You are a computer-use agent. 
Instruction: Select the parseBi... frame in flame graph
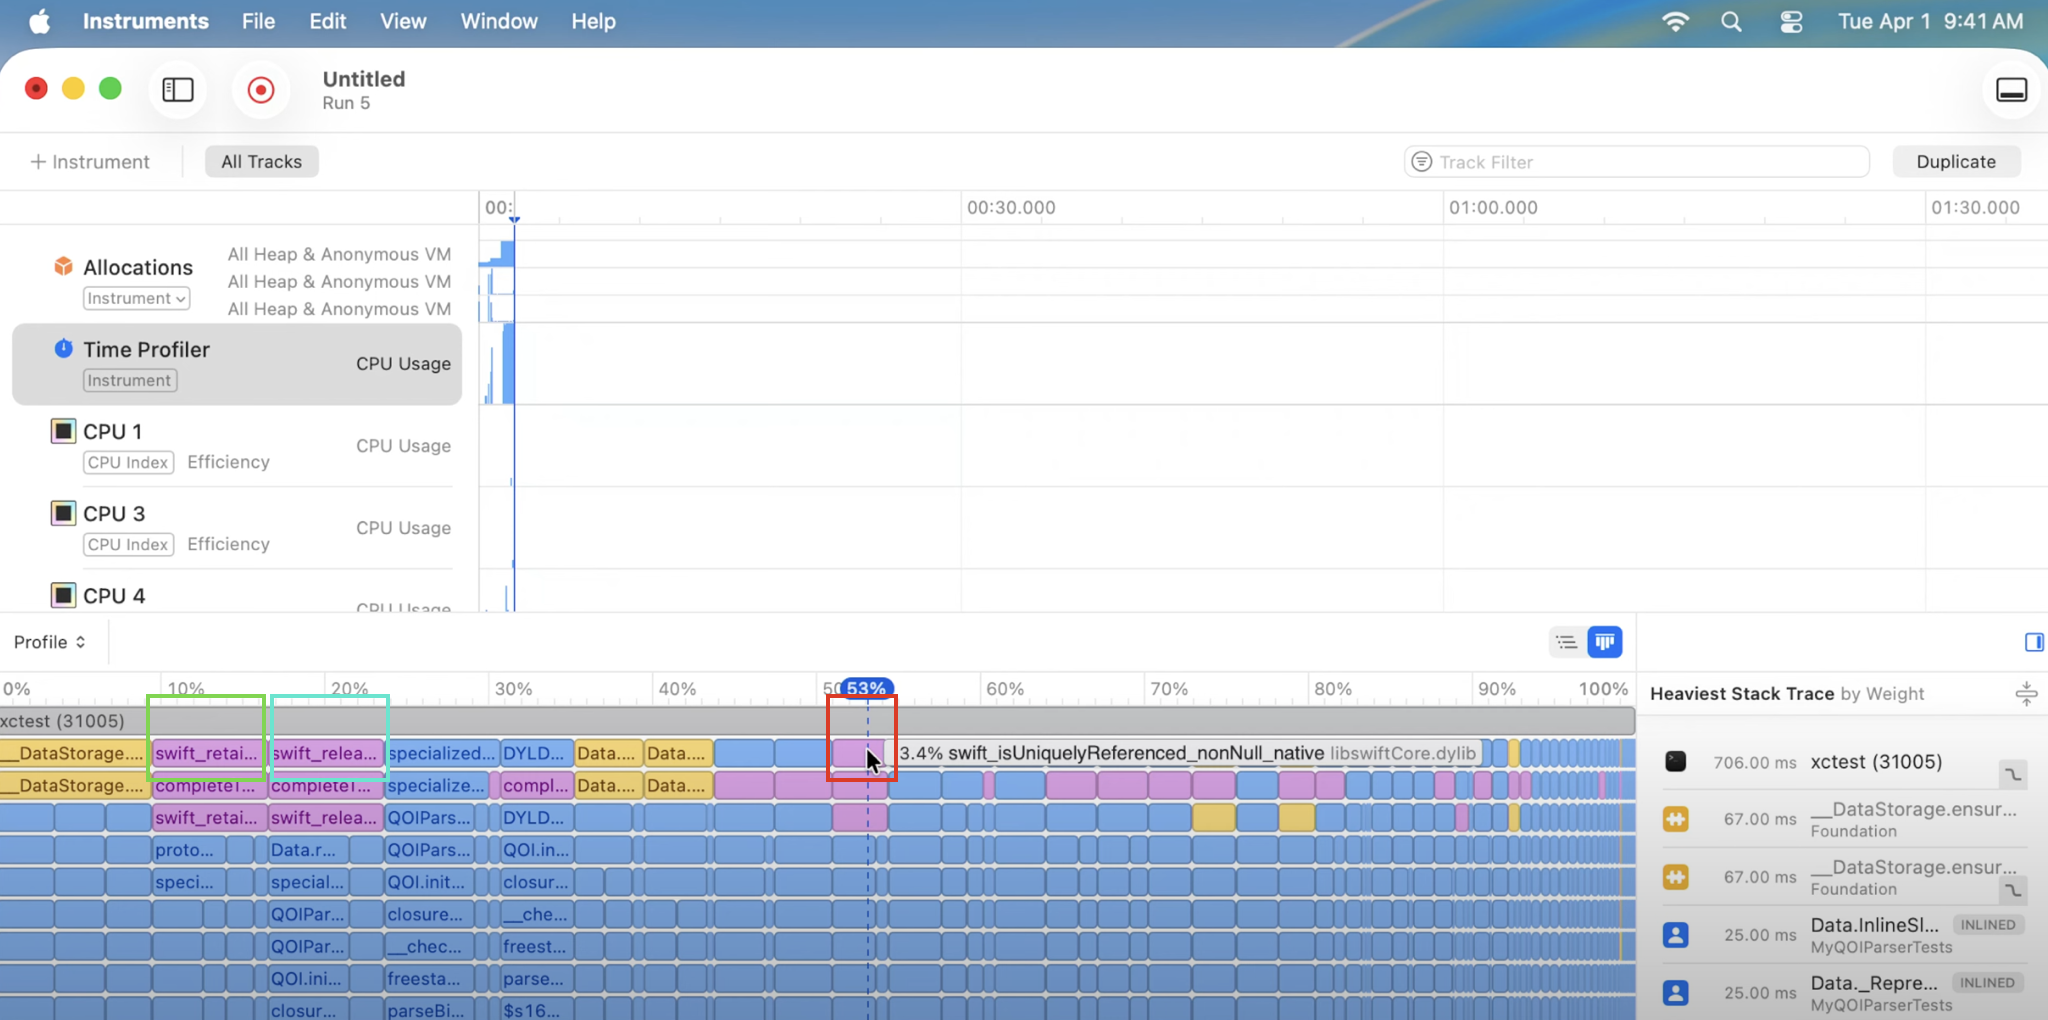tap(429, 1009)
